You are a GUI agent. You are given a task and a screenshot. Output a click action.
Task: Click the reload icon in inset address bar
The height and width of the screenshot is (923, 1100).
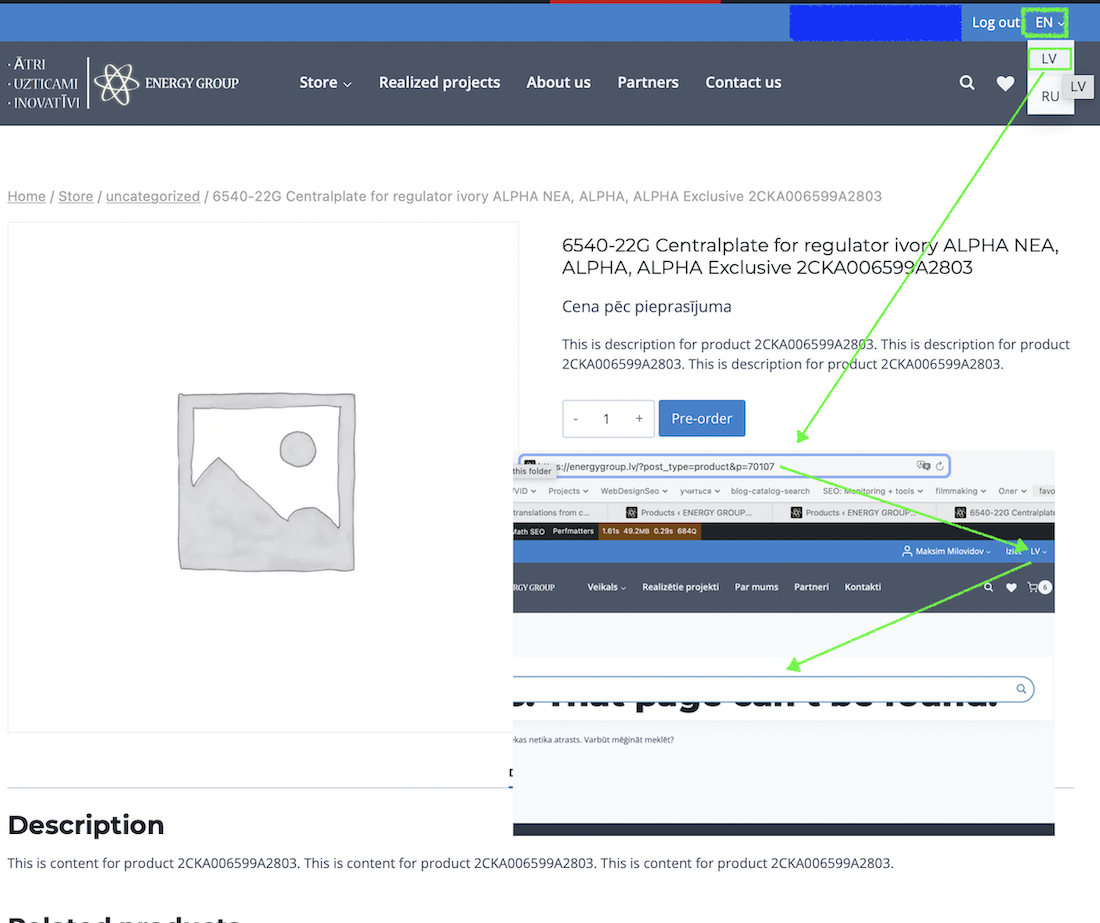(939, 466)
